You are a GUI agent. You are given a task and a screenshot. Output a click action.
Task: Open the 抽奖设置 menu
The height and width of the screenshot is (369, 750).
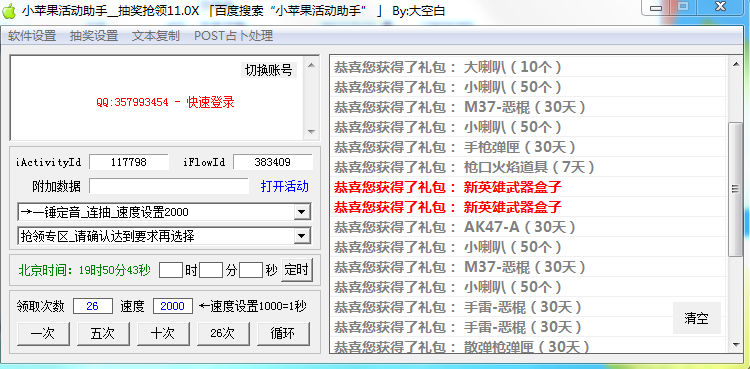pos(94,36)
